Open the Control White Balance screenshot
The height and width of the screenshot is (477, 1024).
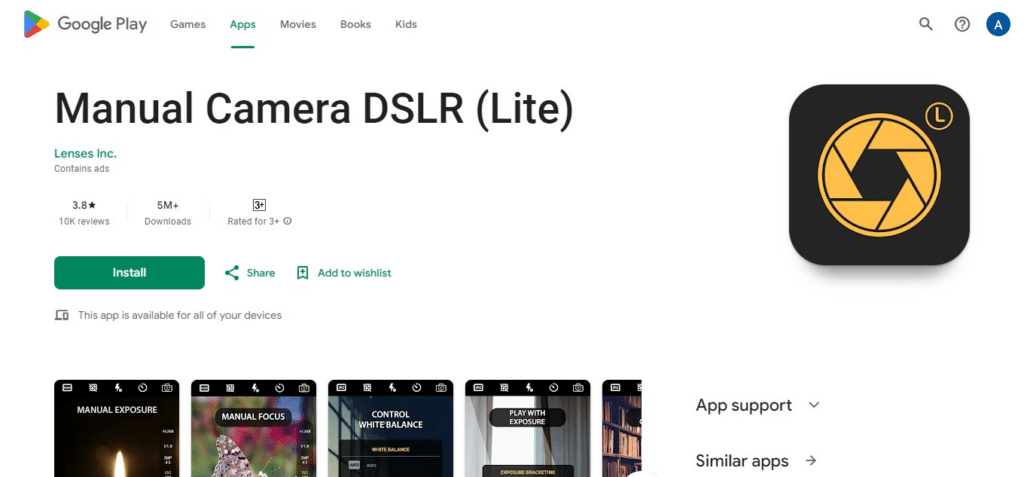391,429
